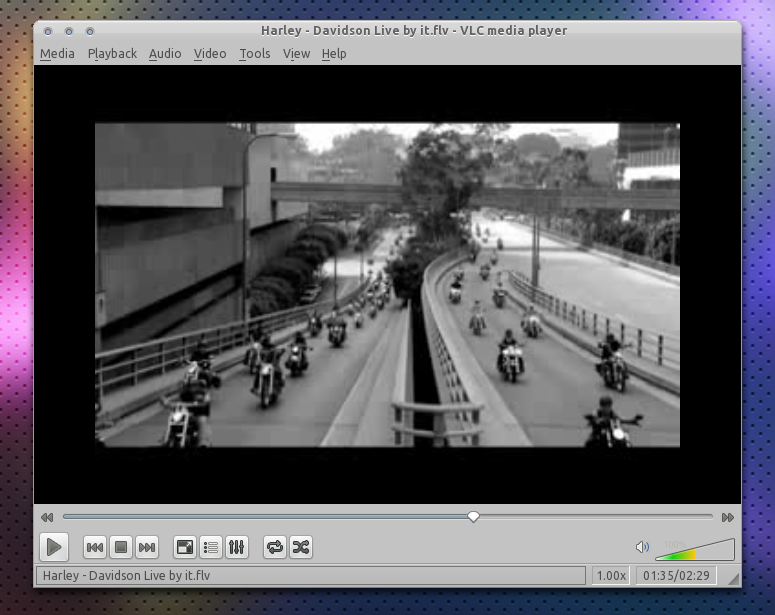Expand the Video menu
The width and height of the screenshot is (775, 615).
[x=210, y=54]
